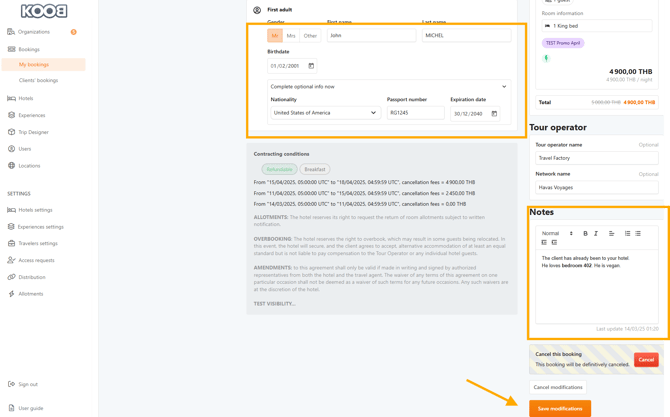670x417 pixels.
Task: Click the red Cancel booking button
Action: point(646,360)
